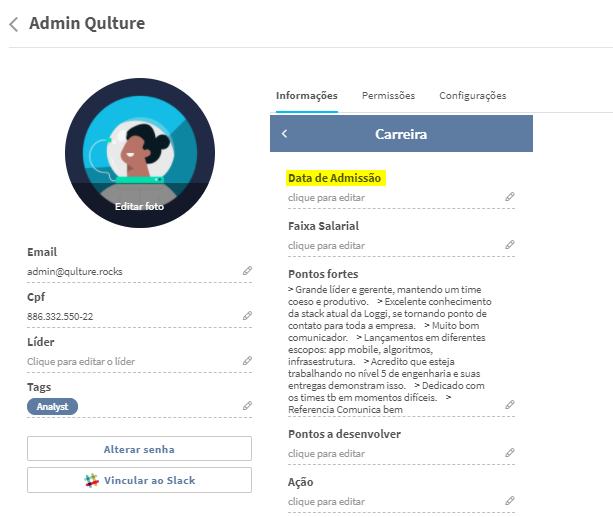Click pencil icon beside Pontos fortes text
Image resolution: width=613 pixels, height=517 pixels.
point(510,405)
